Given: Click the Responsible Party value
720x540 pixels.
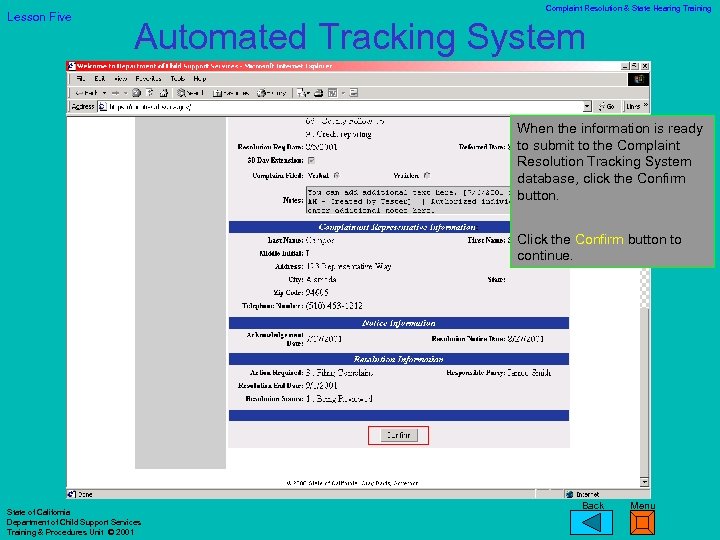Looking at the screenshot, I should tap(529, 372).
